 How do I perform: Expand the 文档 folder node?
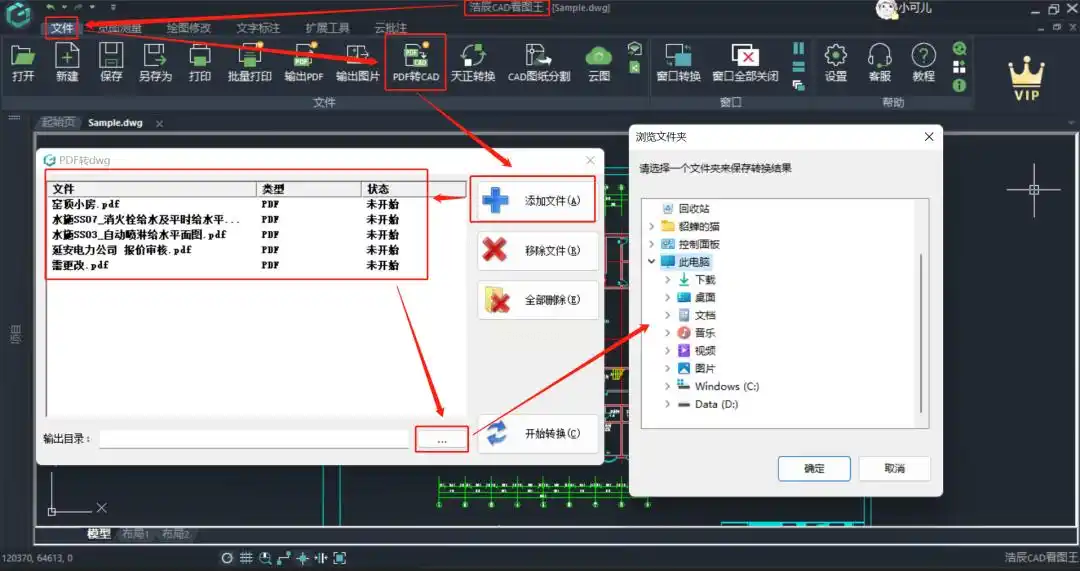[x=667, y=315]
